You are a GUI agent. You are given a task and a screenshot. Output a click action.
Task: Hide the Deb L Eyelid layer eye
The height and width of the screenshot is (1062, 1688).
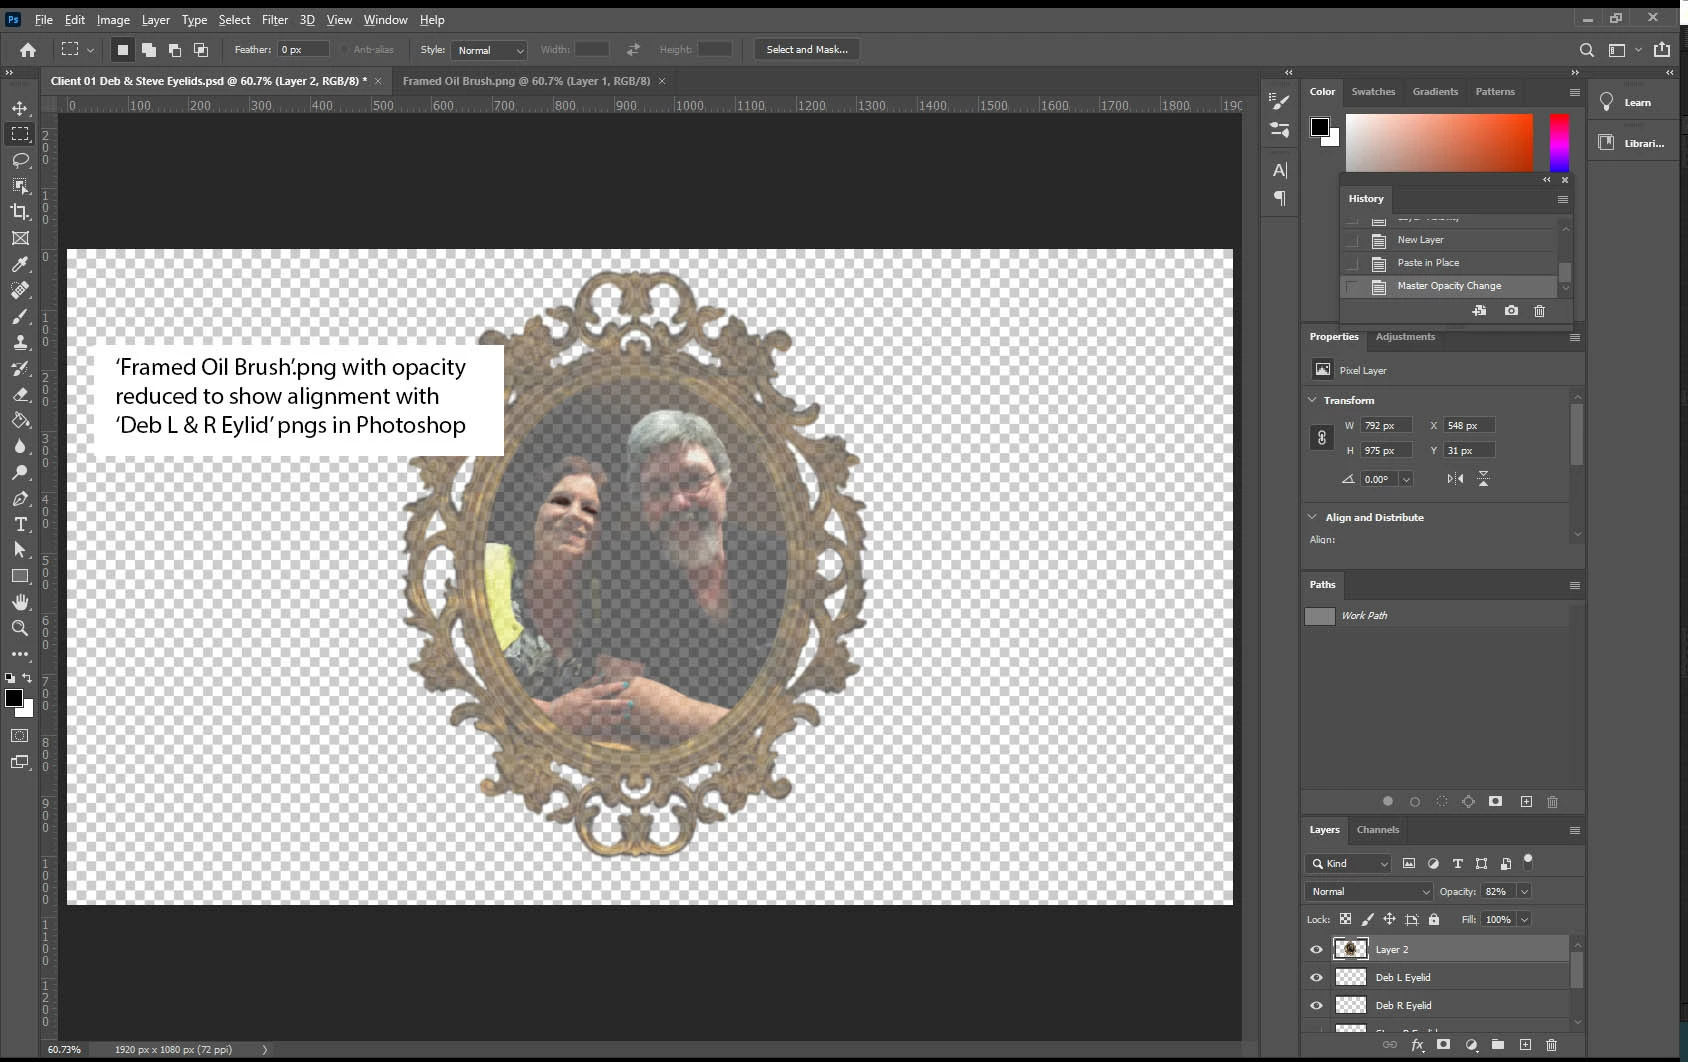point(1316,977)
